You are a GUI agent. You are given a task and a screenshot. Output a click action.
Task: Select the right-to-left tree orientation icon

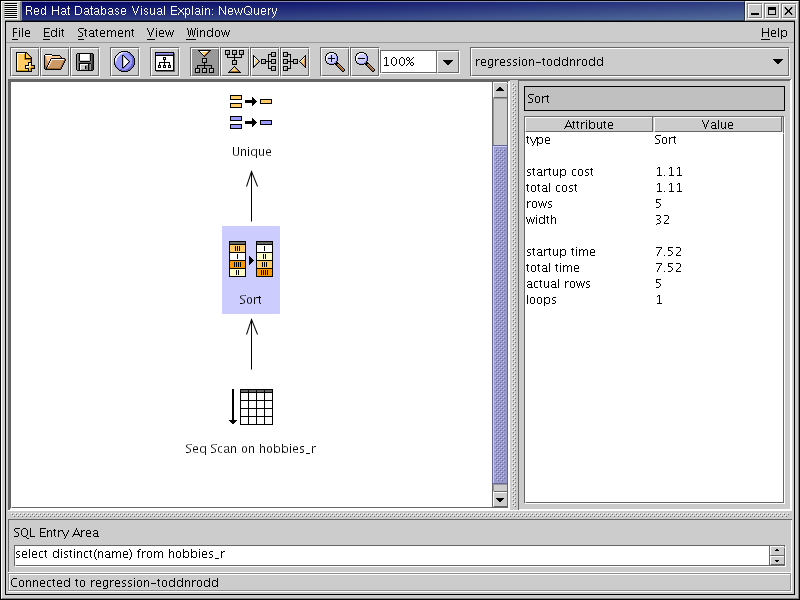point(295,62)
